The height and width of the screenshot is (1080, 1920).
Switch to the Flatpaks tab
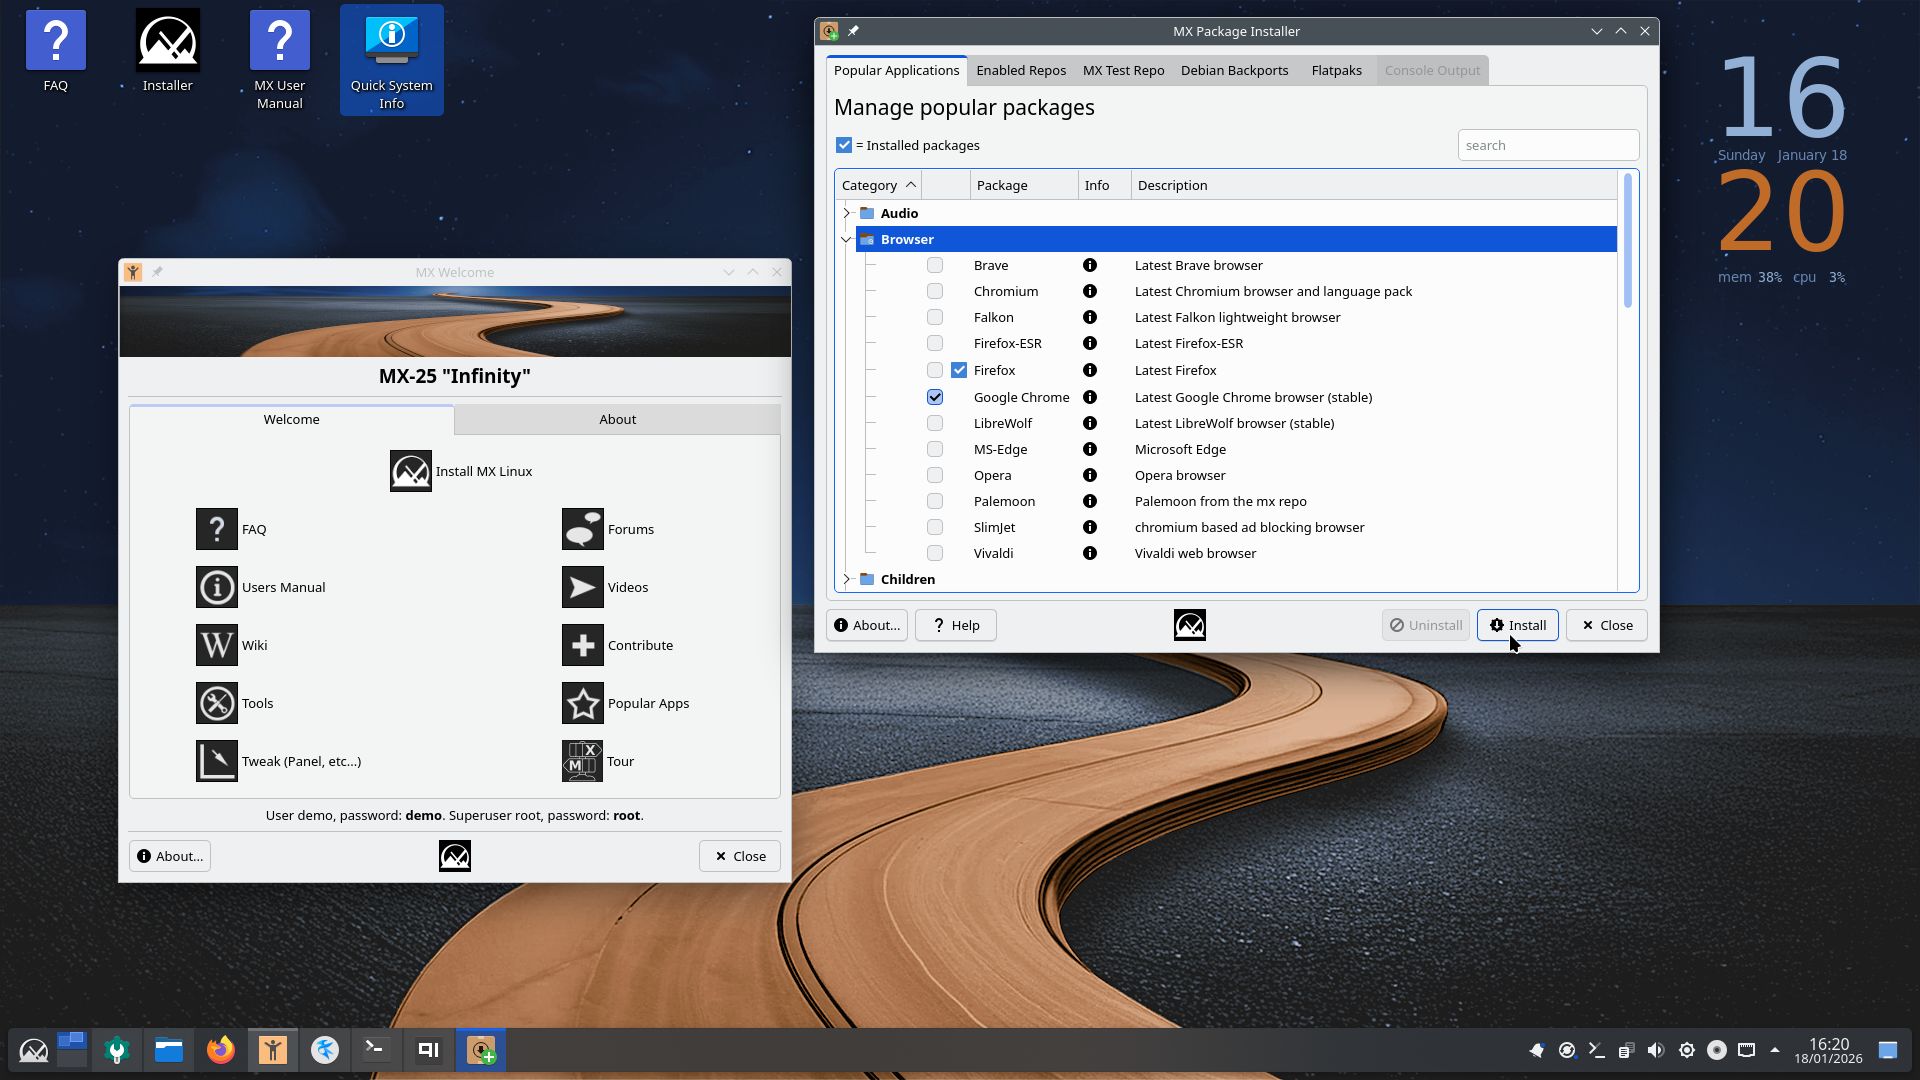click(1336, 70)
